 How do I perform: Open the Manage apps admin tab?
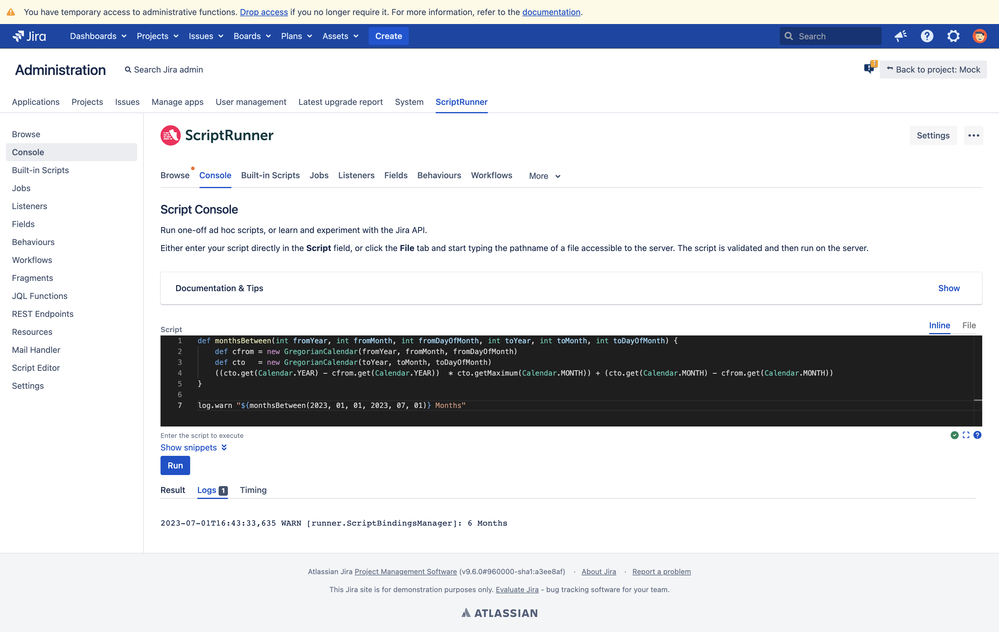pos(177,102)
